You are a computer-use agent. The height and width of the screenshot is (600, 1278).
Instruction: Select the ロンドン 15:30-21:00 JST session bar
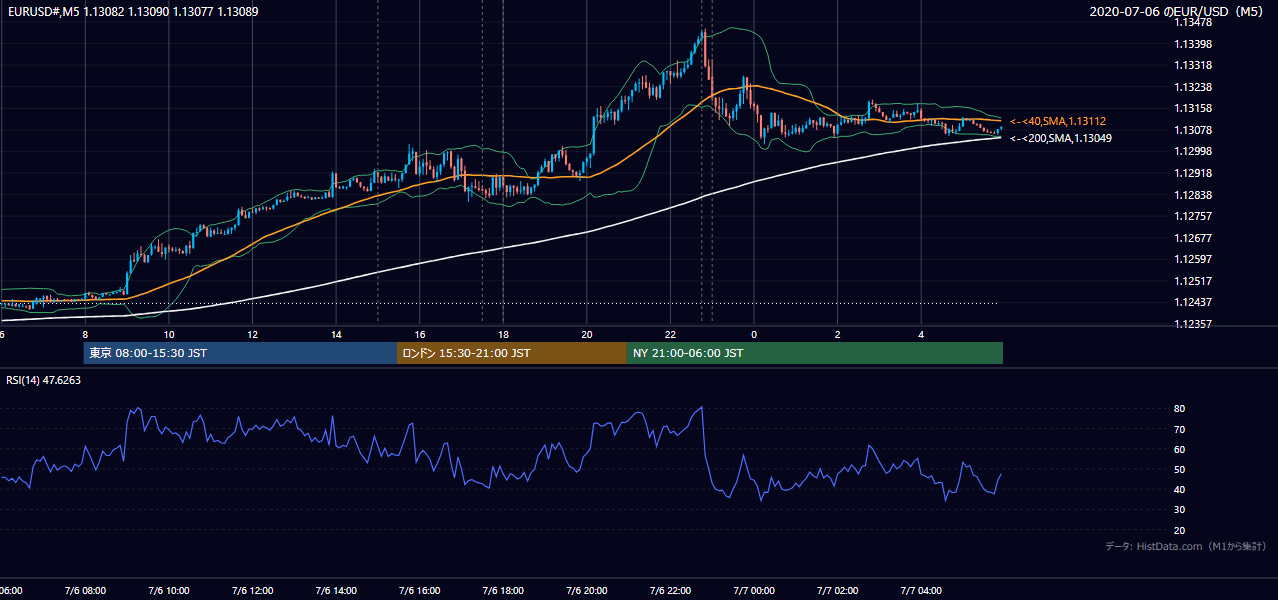(512, 353)
